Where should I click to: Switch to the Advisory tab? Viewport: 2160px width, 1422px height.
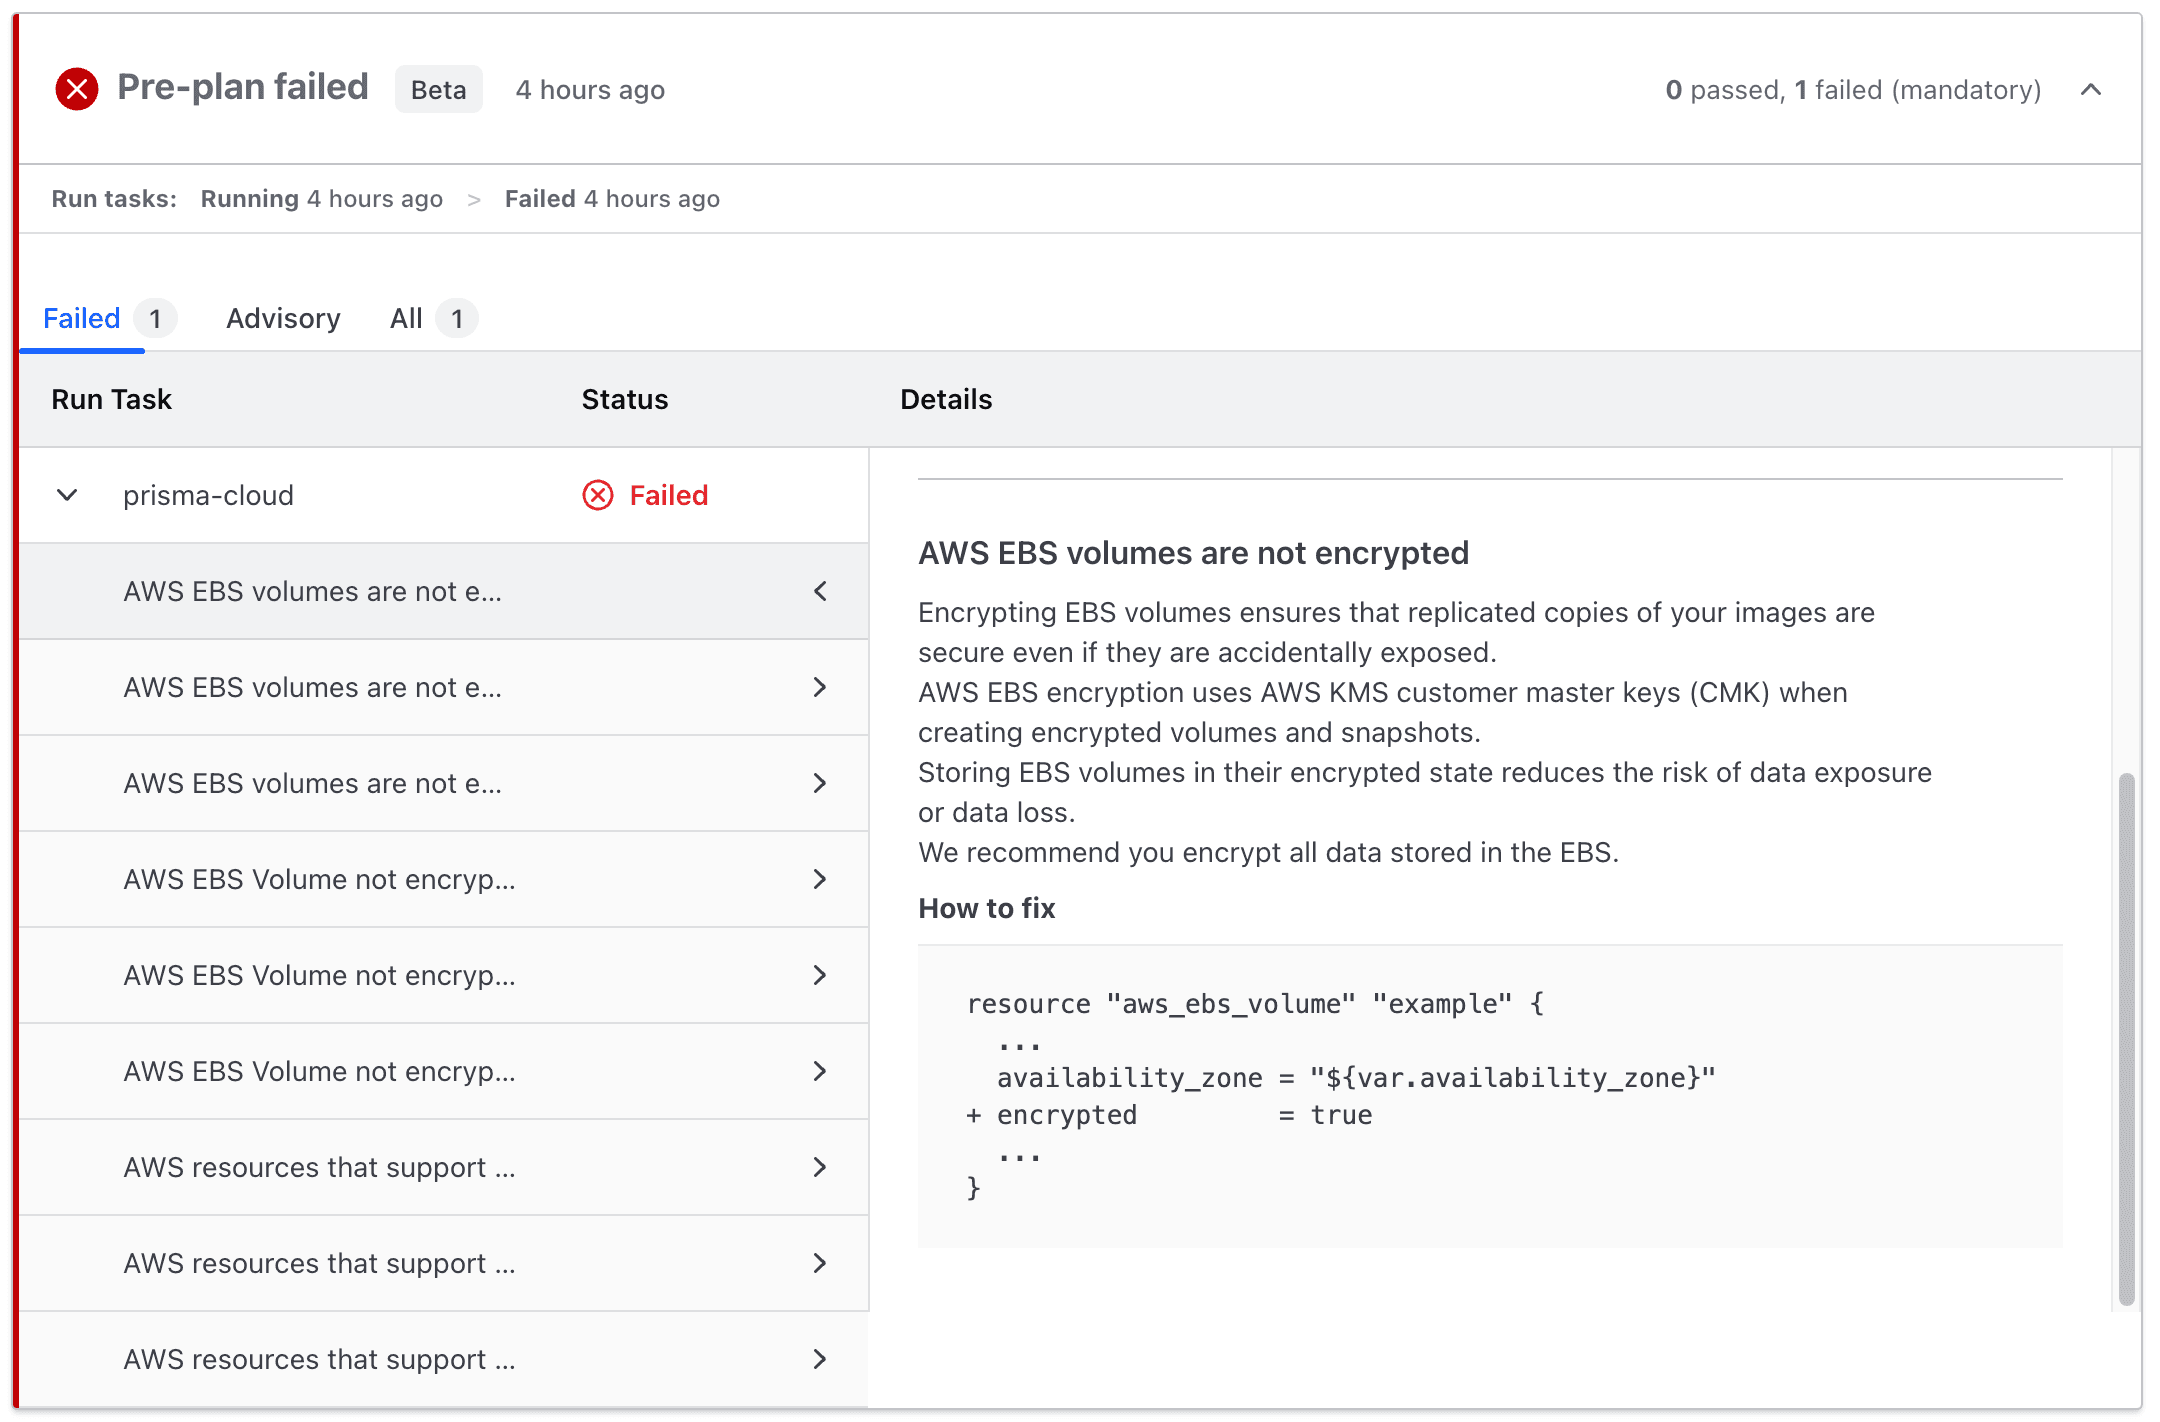(x=282, y=318)
